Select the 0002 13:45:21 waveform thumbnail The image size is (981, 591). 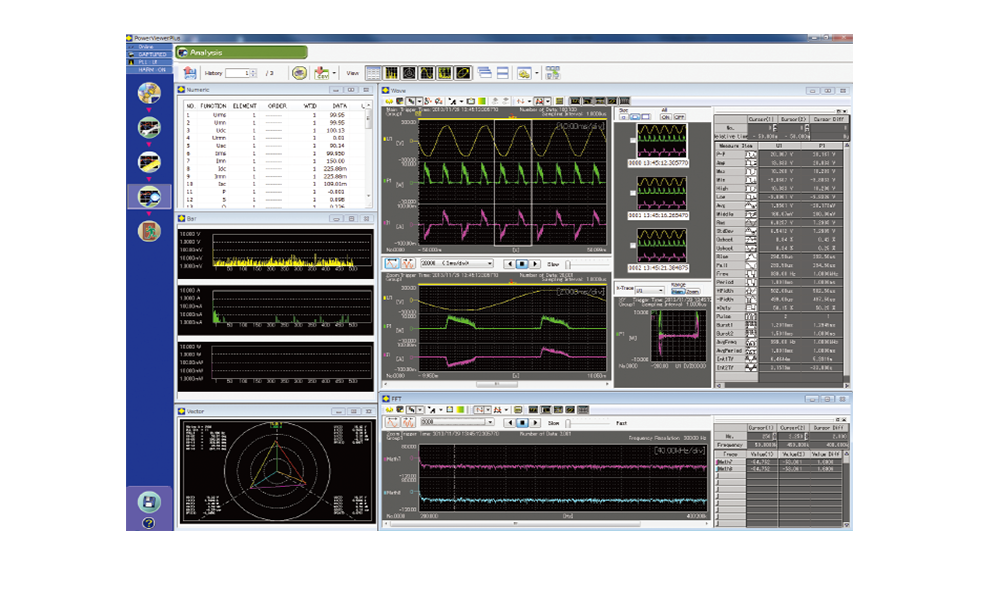click(x=661, y=246)
